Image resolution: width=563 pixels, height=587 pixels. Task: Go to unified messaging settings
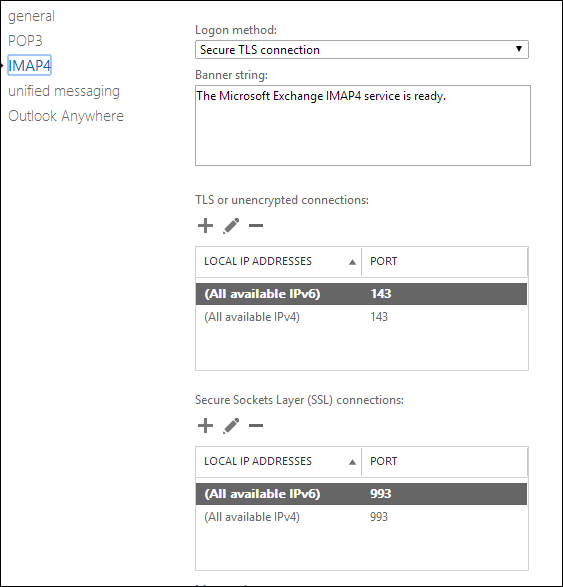[64, 91]
